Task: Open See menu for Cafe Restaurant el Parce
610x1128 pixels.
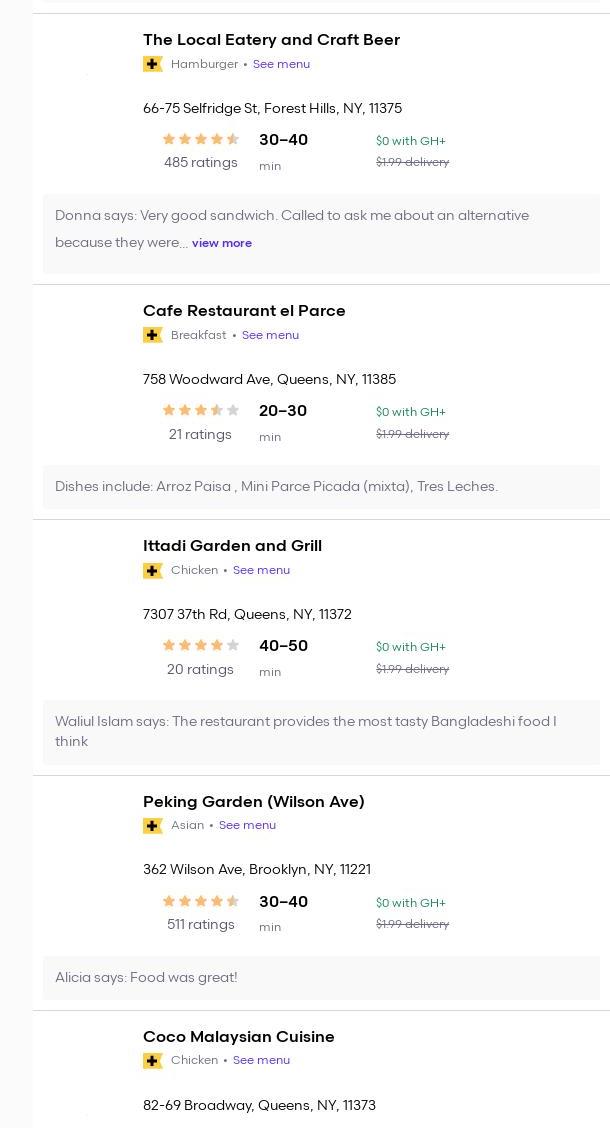Action: [270, 335]
